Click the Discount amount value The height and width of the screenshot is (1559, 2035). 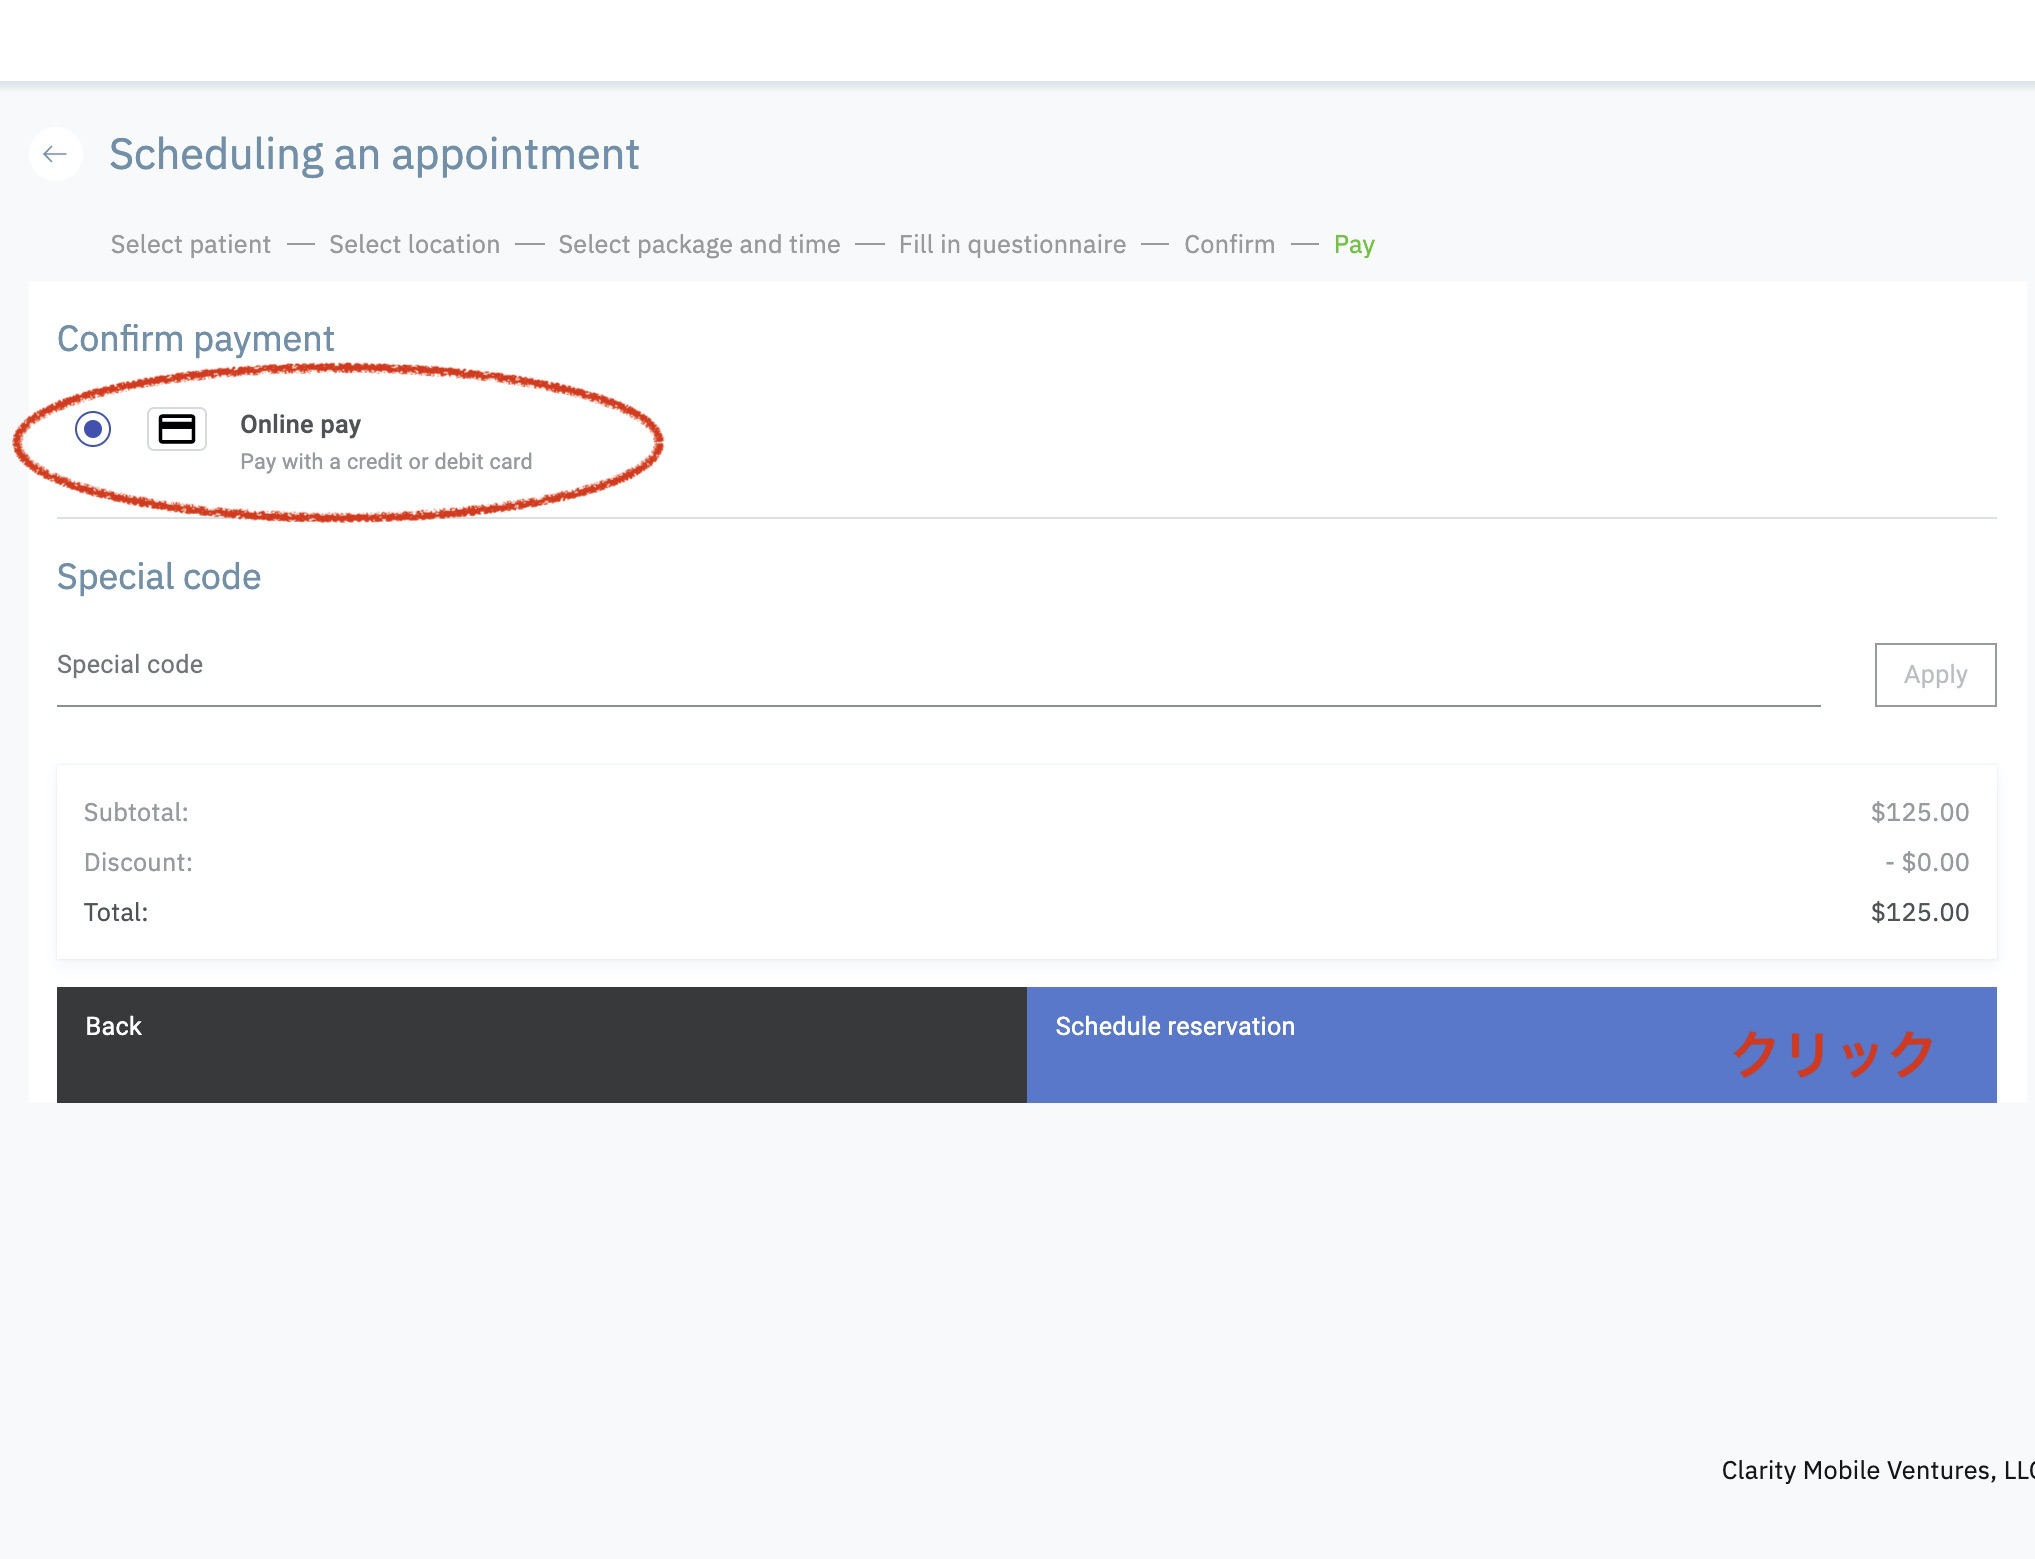[1926, 862]
